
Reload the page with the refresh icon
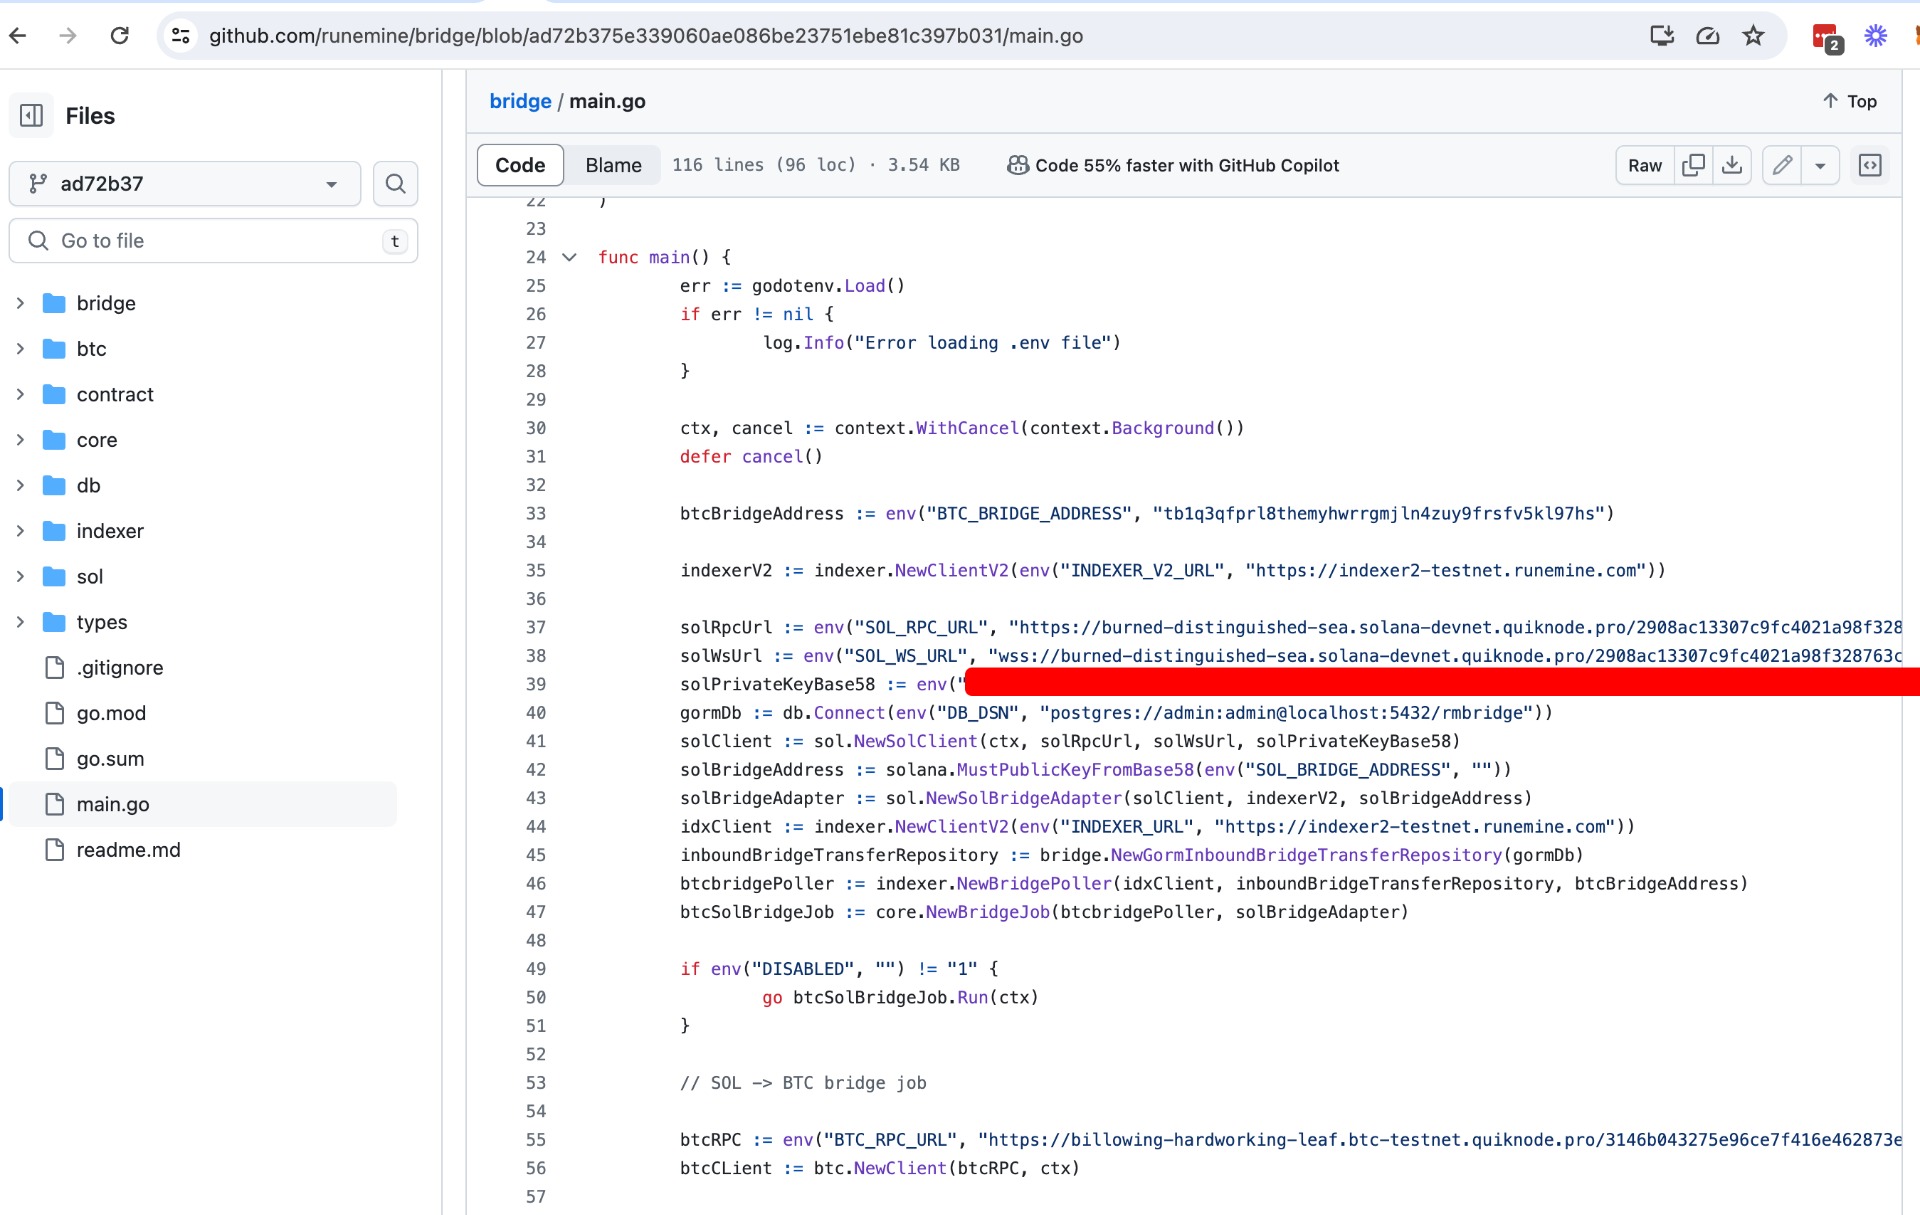click(119, 36)
